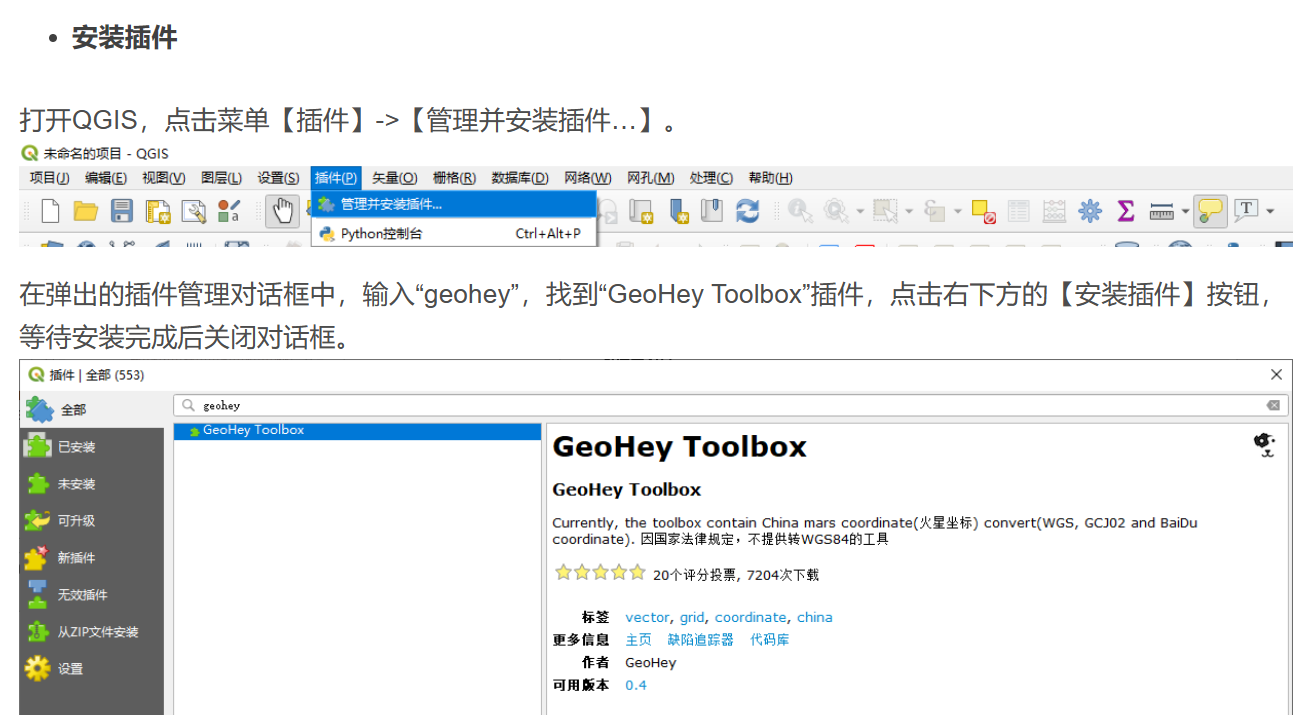Select the Text Annotation tool icon
The image size is (1311, 715).
pyautogui.click(x=1246, y=210)
